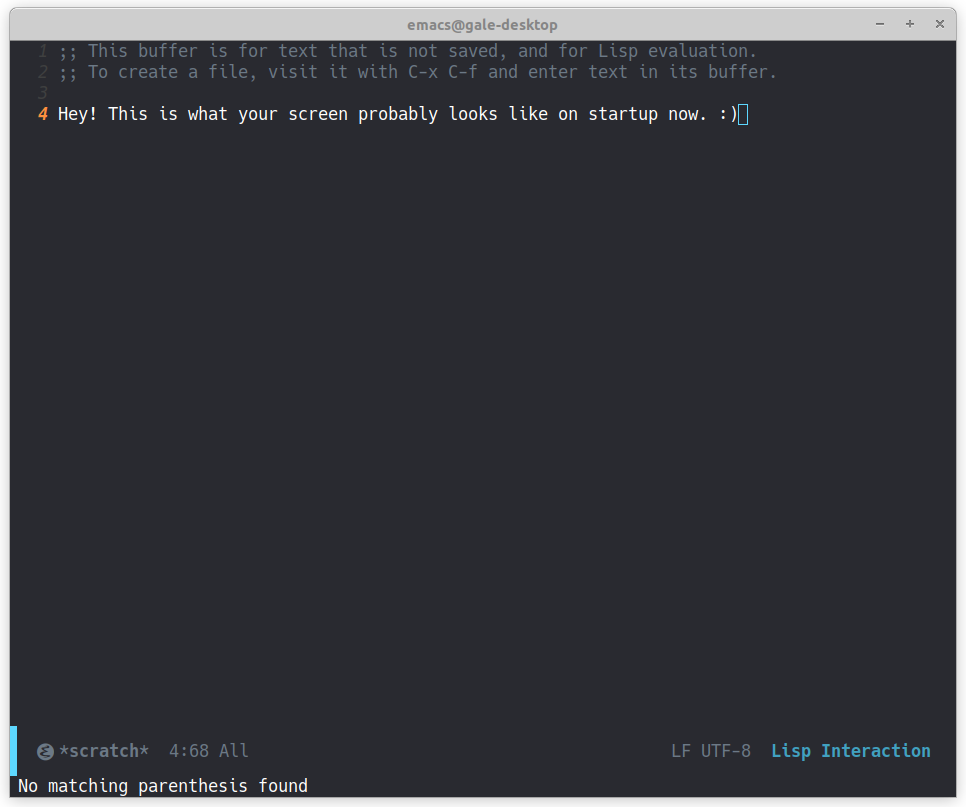Click the emacs@gale-desktop title bar
966x807 pixels.
pyautogui.click(x=483, y=24)
